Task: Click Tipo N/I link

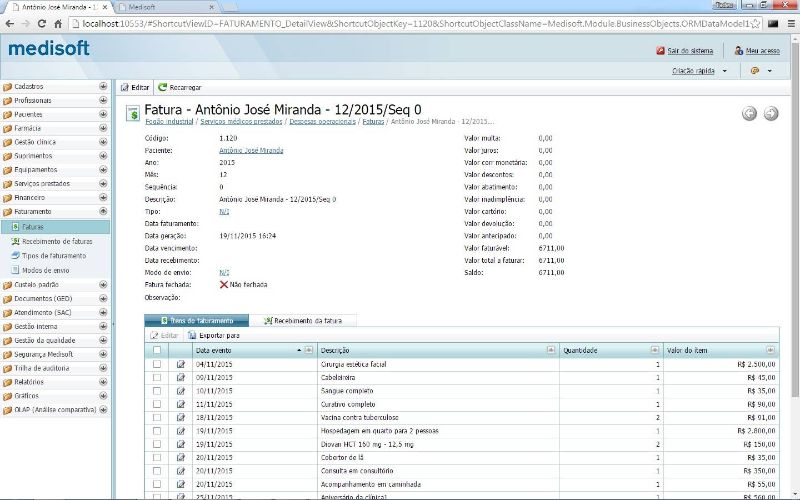Action: [224, 211]
